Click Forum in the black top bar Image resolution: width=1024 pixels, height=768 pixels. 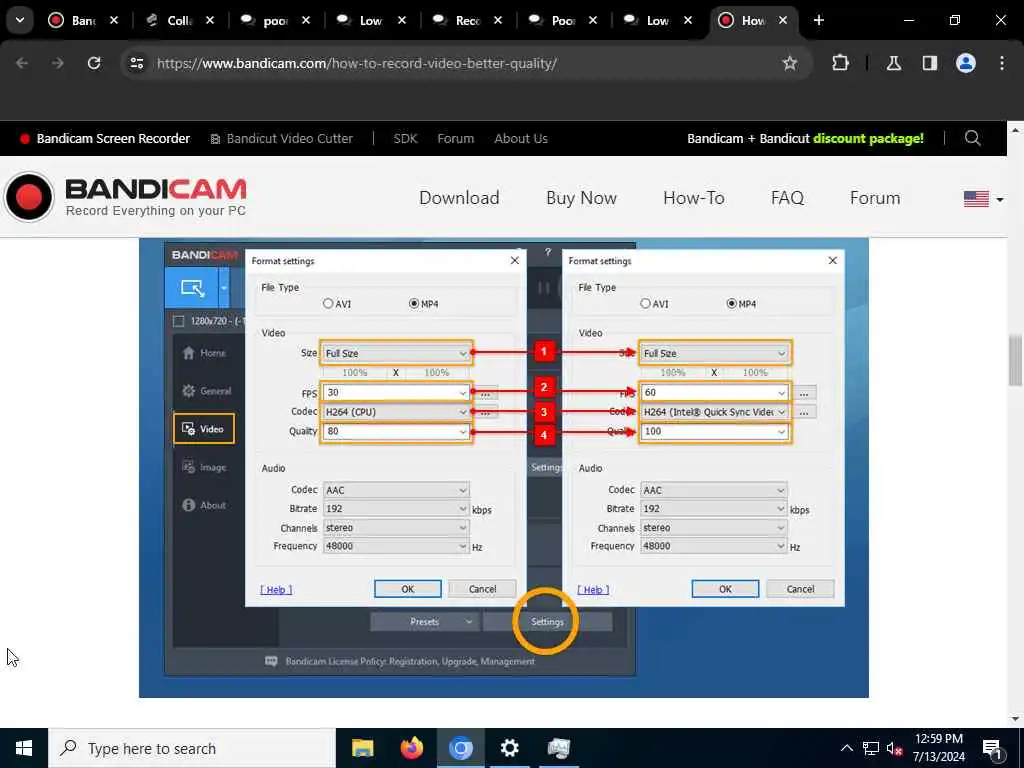455,138
